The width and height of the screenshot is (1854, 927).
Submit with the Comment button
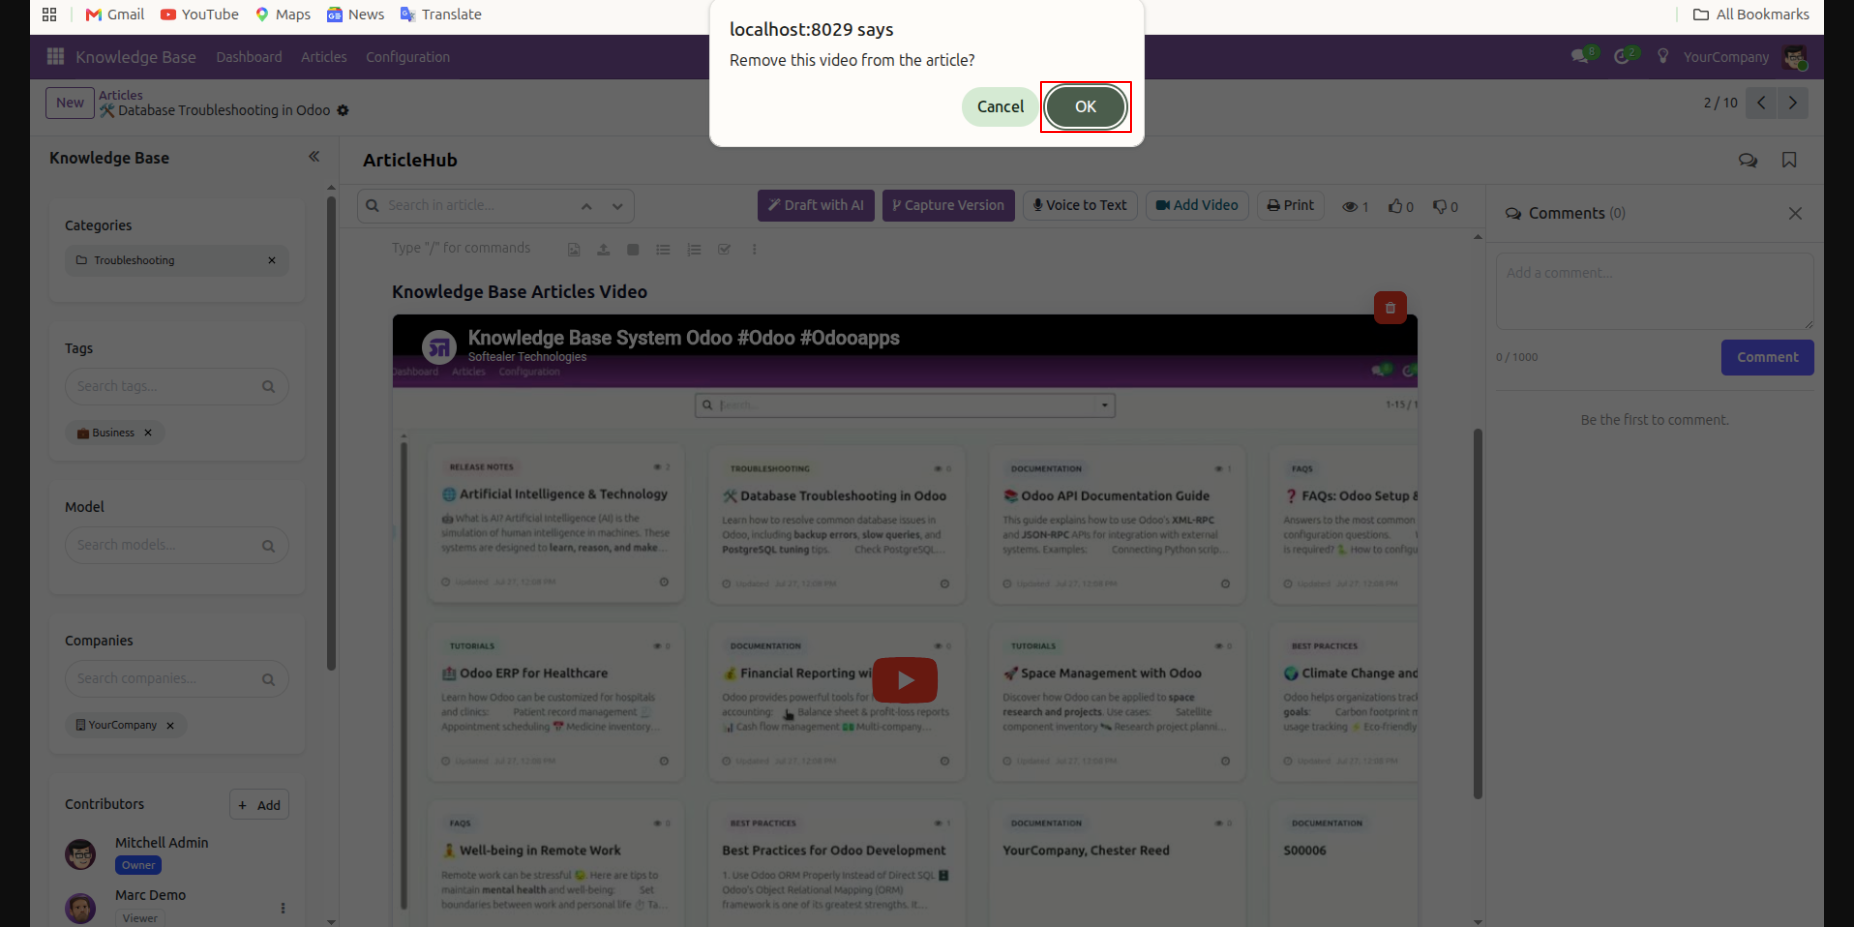click(1767, 357)
